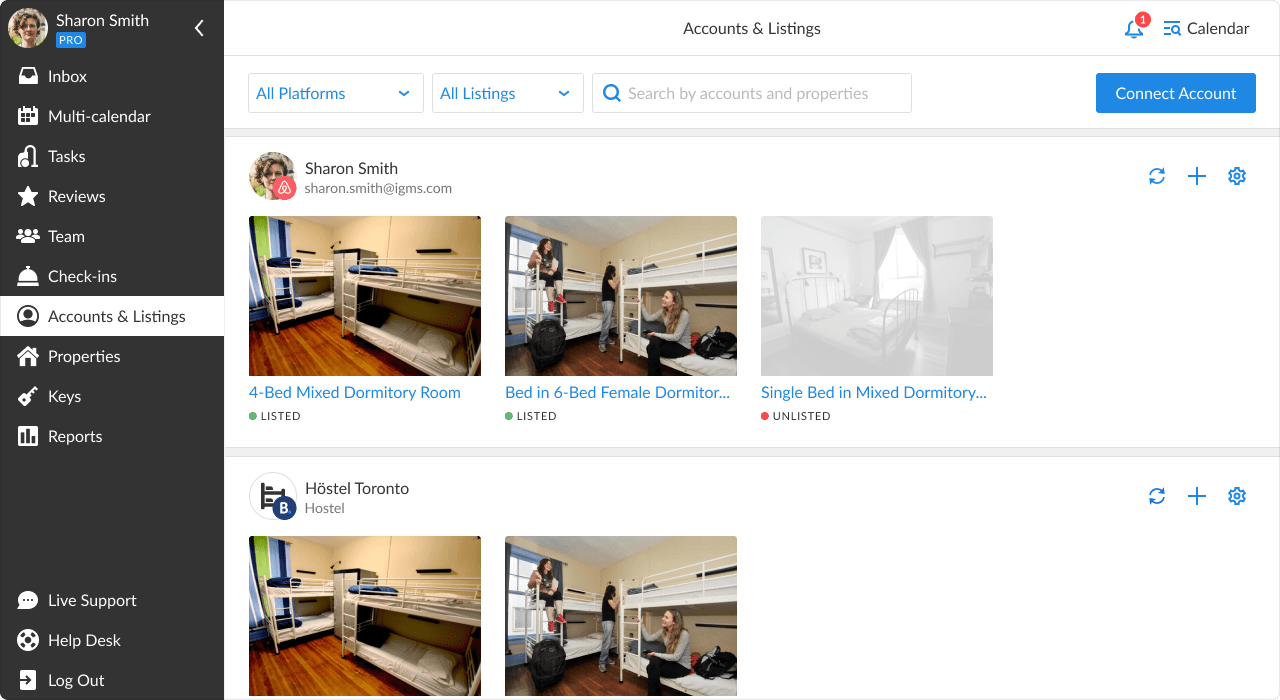Viewport: 1280px width, 700px height.
Task: Navigate to Reviews in the sidebar
Action: pos(76,197)
